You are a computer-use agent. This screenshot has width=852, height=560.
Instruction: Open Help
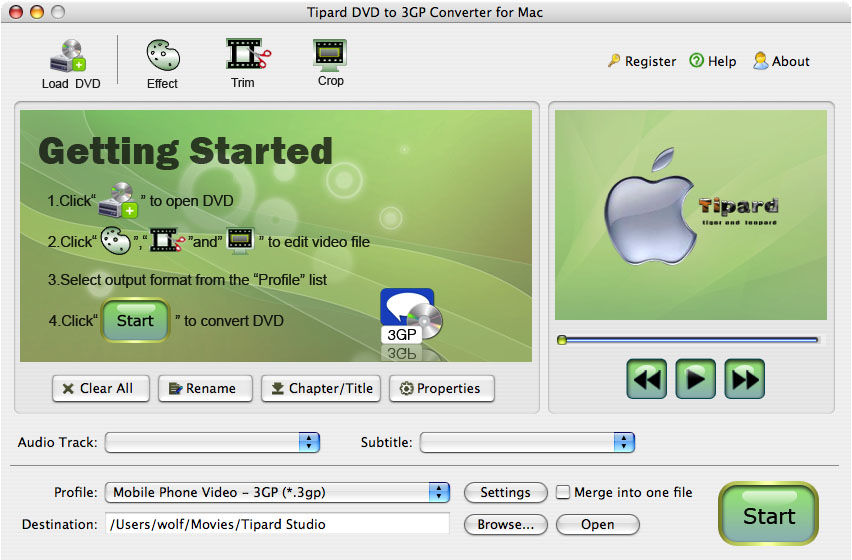pyautogui.click(x=713, y=61)
